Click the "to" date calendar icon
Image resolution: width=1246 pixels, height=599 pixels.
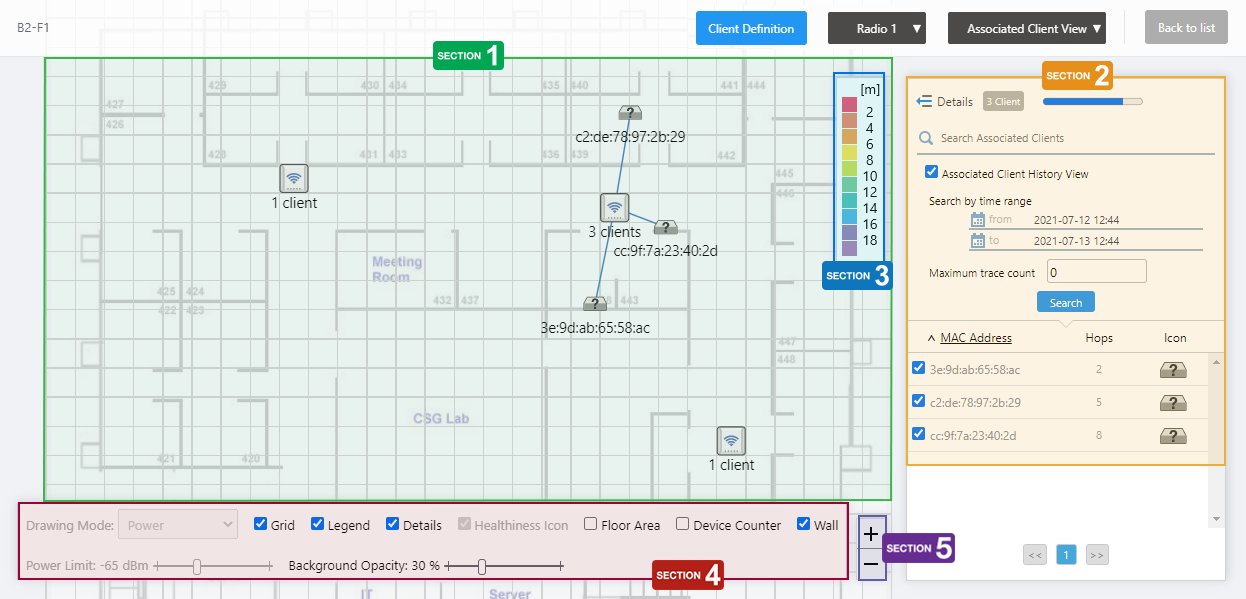tap(978, 241)
